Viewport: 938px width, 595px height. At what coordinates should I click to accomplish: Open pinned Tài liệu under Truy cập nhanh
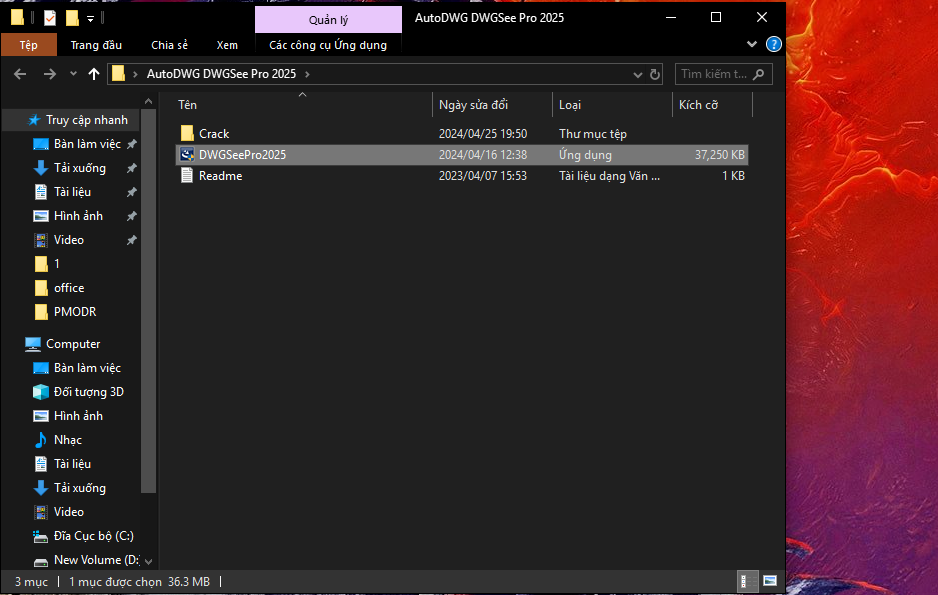72,192
